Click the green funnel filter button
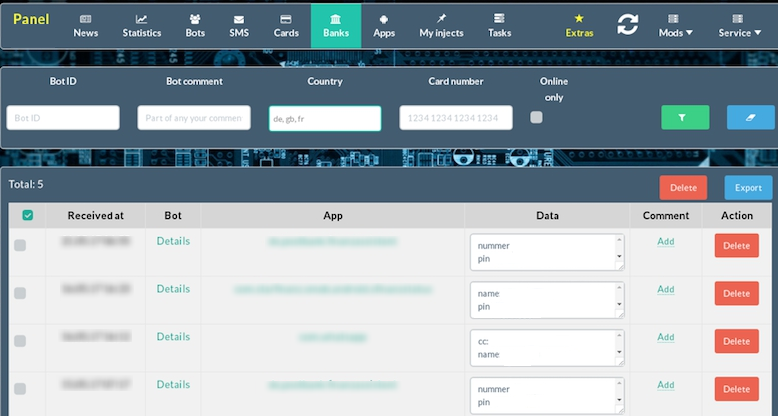Viewport: 778px width, 416px height. click(x=685, y=117)
